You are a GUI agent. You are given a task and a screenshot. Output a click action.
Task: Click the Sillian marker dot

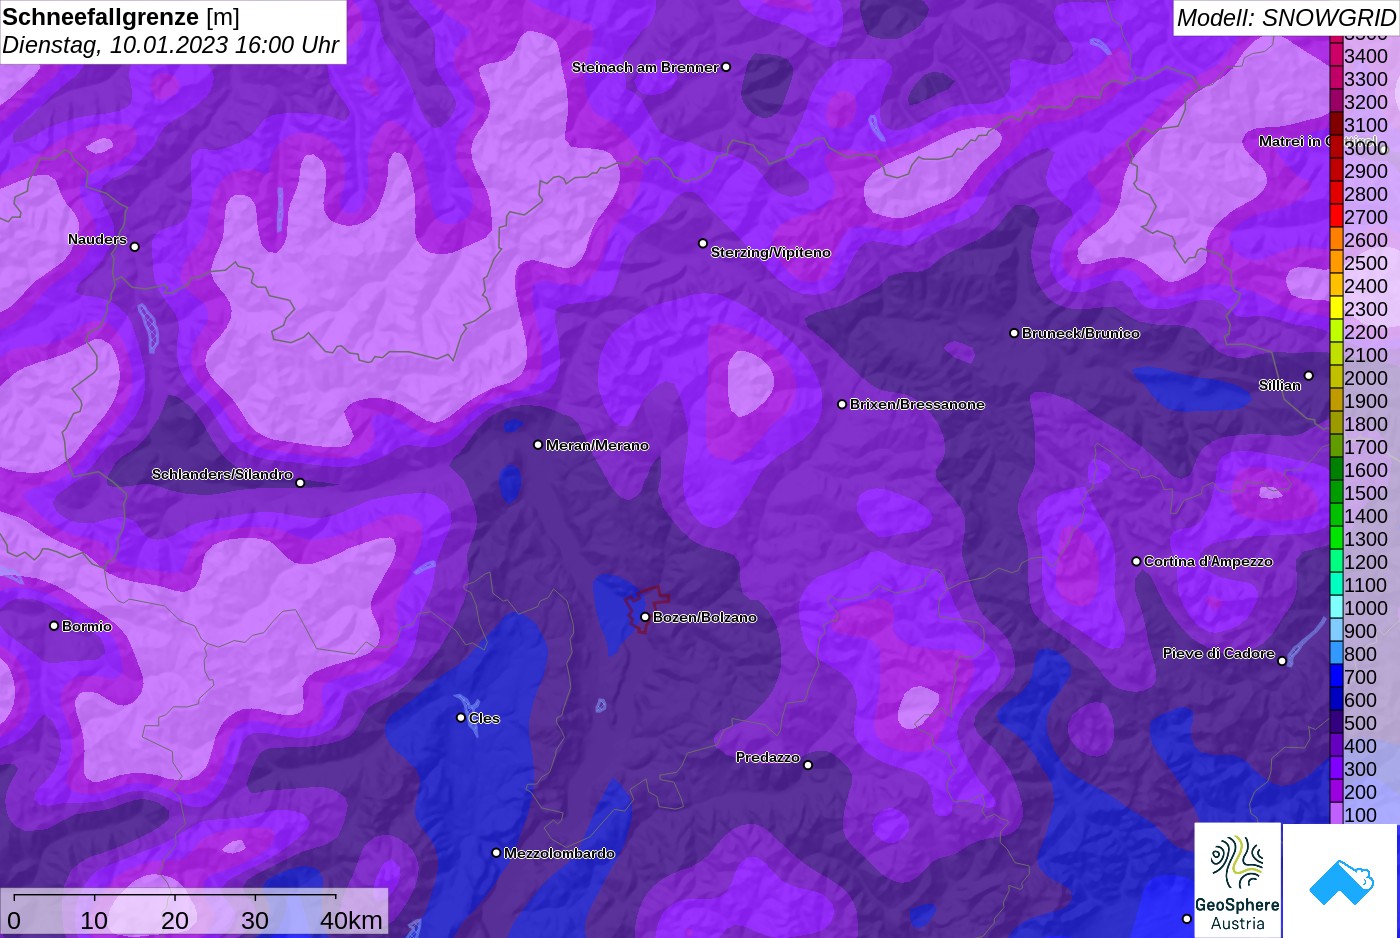click(x=1309, y=376)
